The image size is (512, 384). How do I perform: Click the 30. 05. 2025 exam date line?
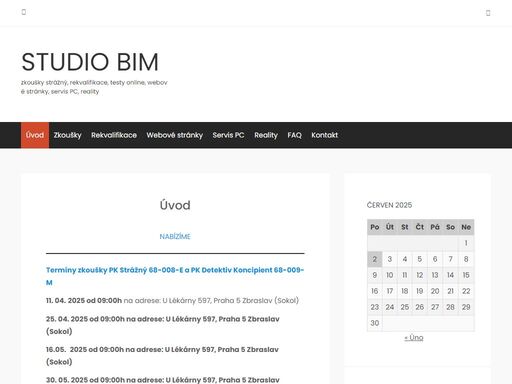click(163, 380)
